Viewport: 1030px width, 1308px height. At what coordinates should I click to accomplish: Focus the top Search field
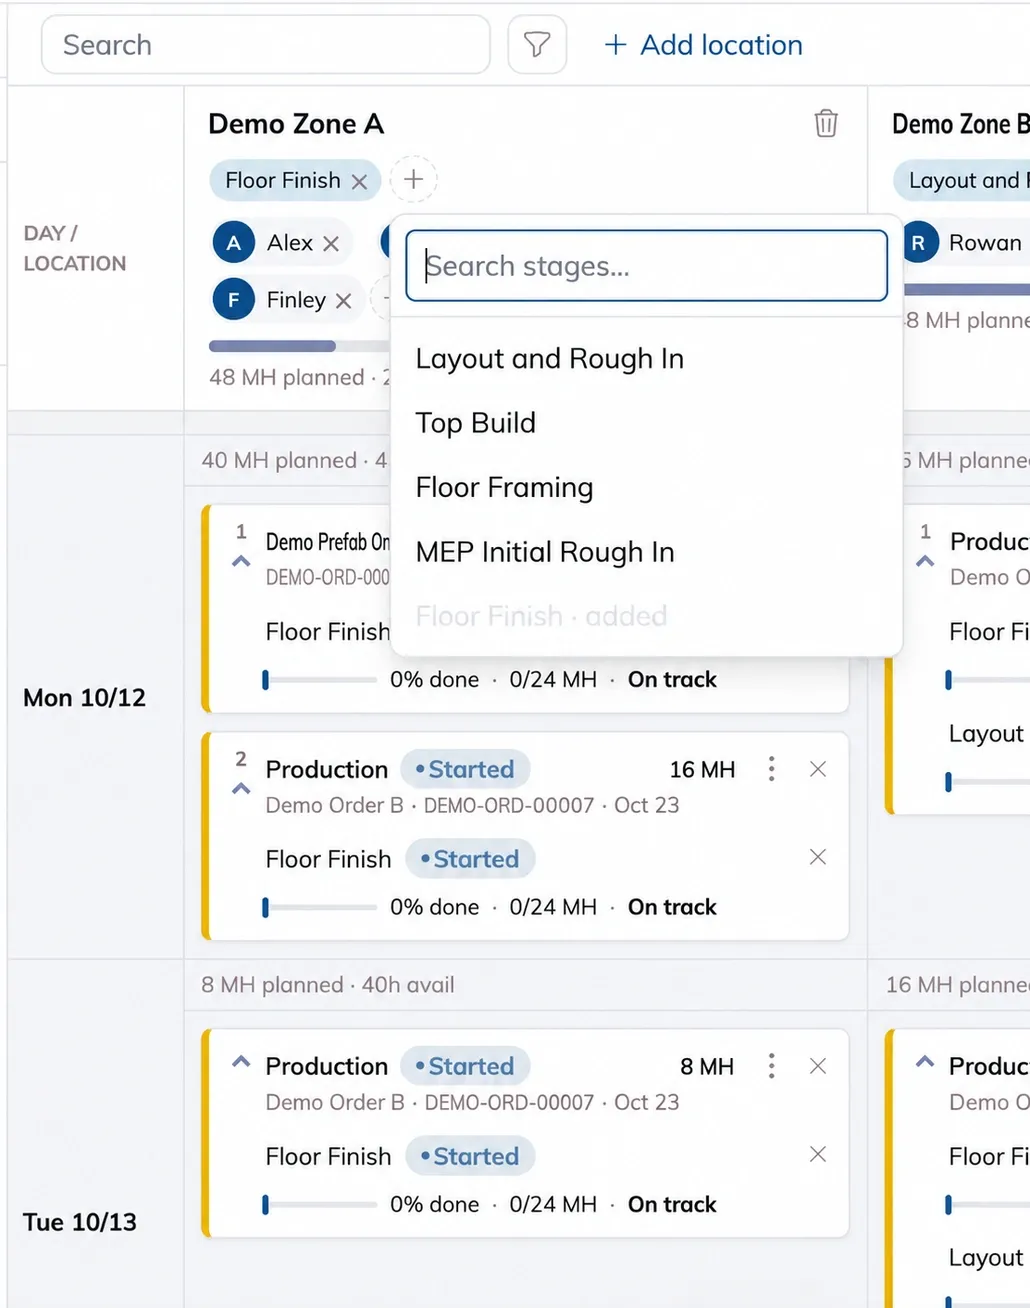266,45
